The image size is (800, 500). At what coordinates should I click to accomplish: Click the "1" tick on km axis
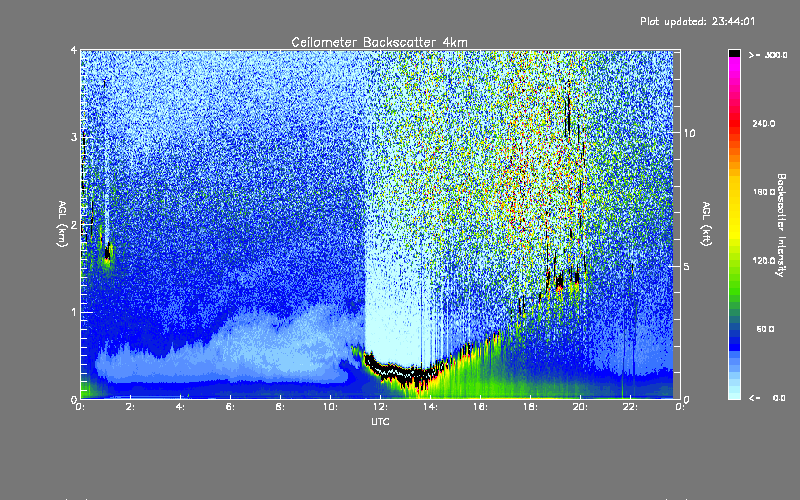(74, 312)
